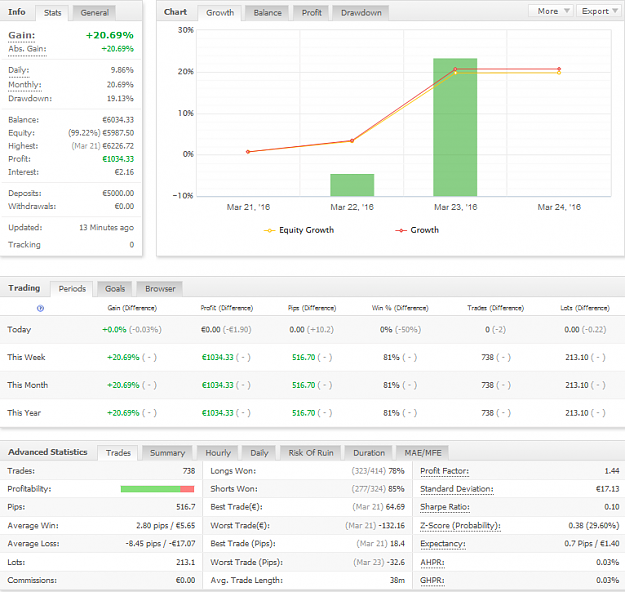Click the help question-mark icon in Trading table

[x=40, y=308]
